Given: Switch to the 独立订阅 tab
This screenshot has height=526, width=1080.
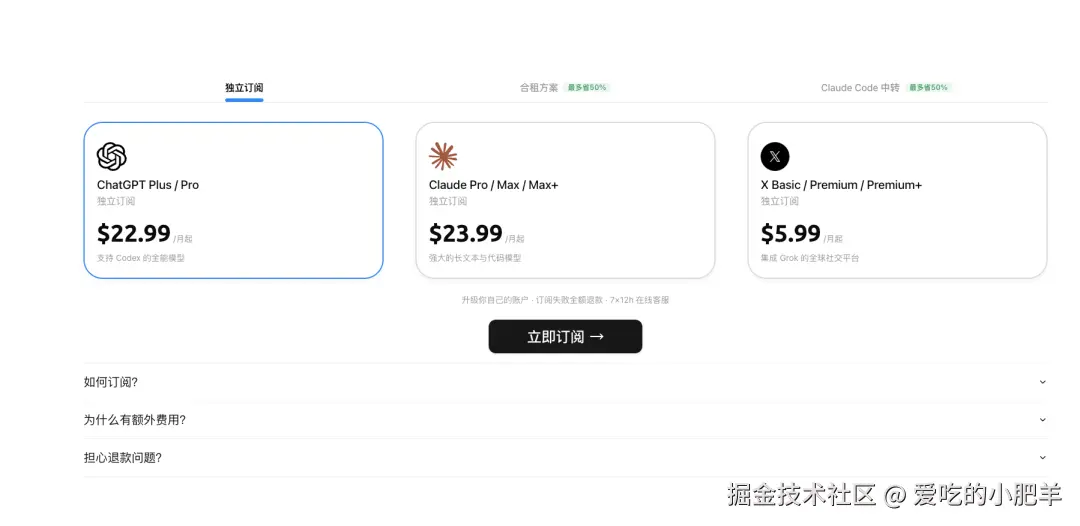Looking at the screenshot, I should [x=244, y=88].
